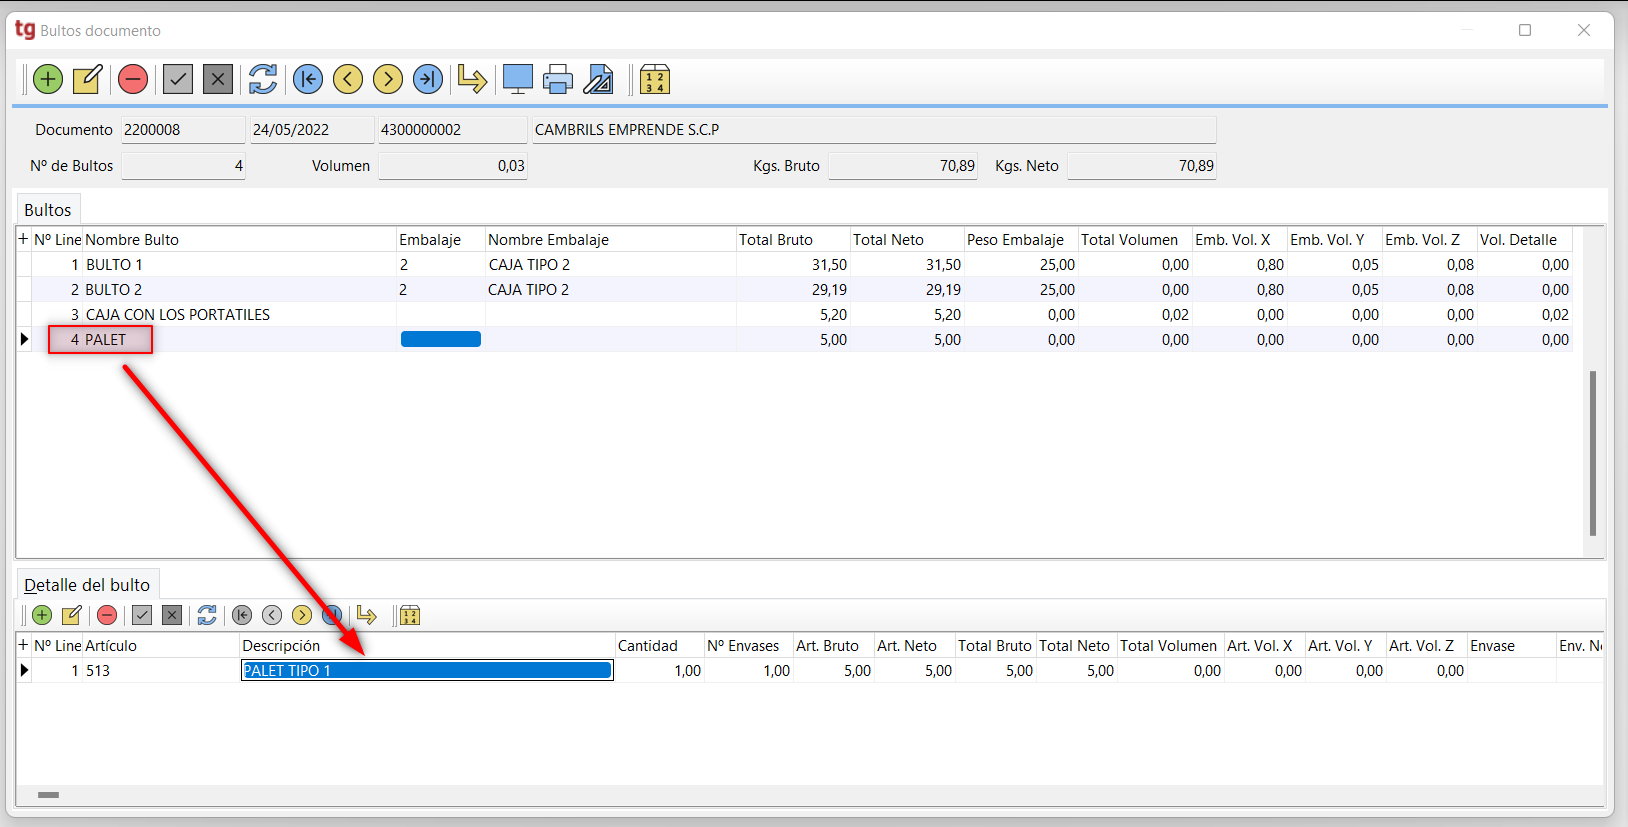The width and height of the screenshot is (1628, 827).
Task: Click the highlighted Embalaje cell of the PALET row
Action: pos(441,340)
